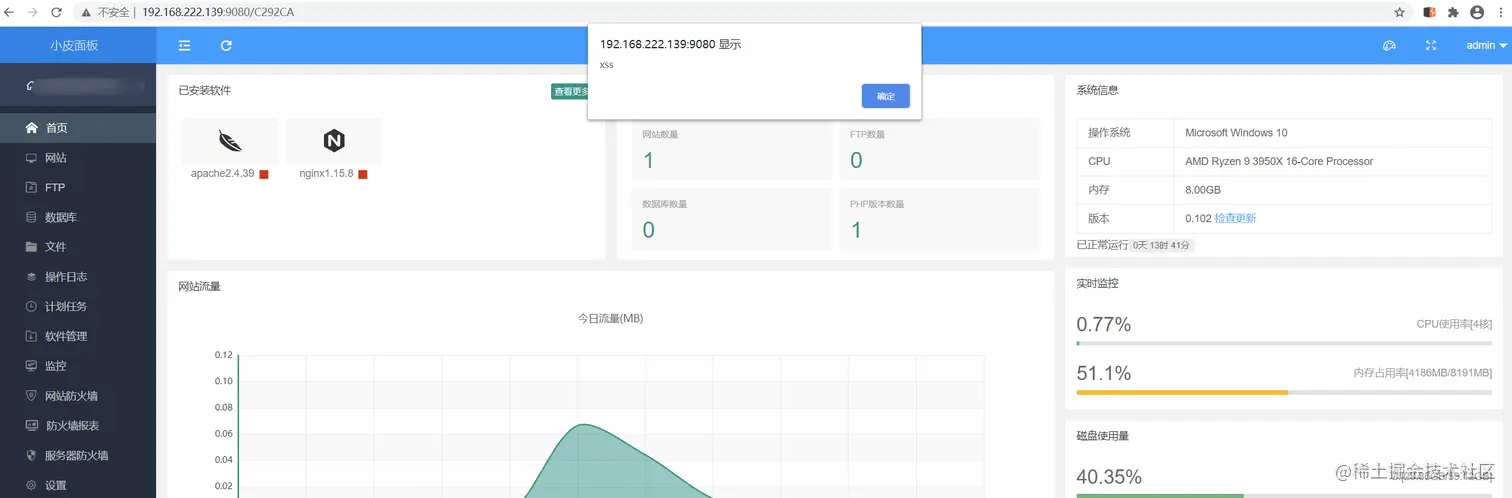Bookmark the page with the star icon
Viewport: 1512px width, 498px height.
1400,12
